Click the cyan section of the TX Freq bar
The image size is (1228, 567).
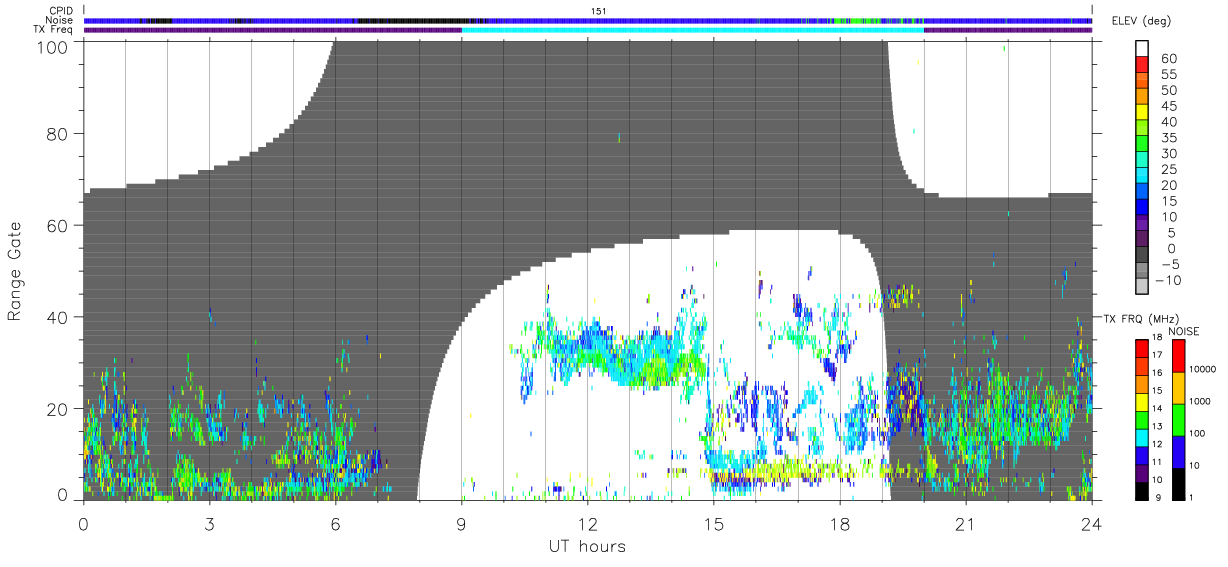point(692,29)
